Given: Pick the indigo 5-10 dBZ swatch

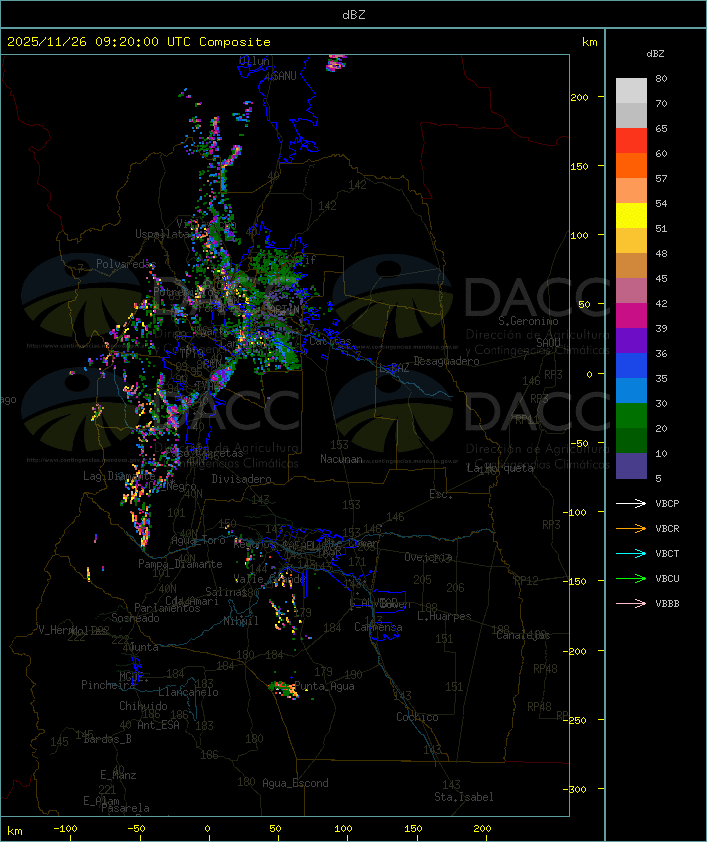Looking at the screenshot, I should (631, 466).
